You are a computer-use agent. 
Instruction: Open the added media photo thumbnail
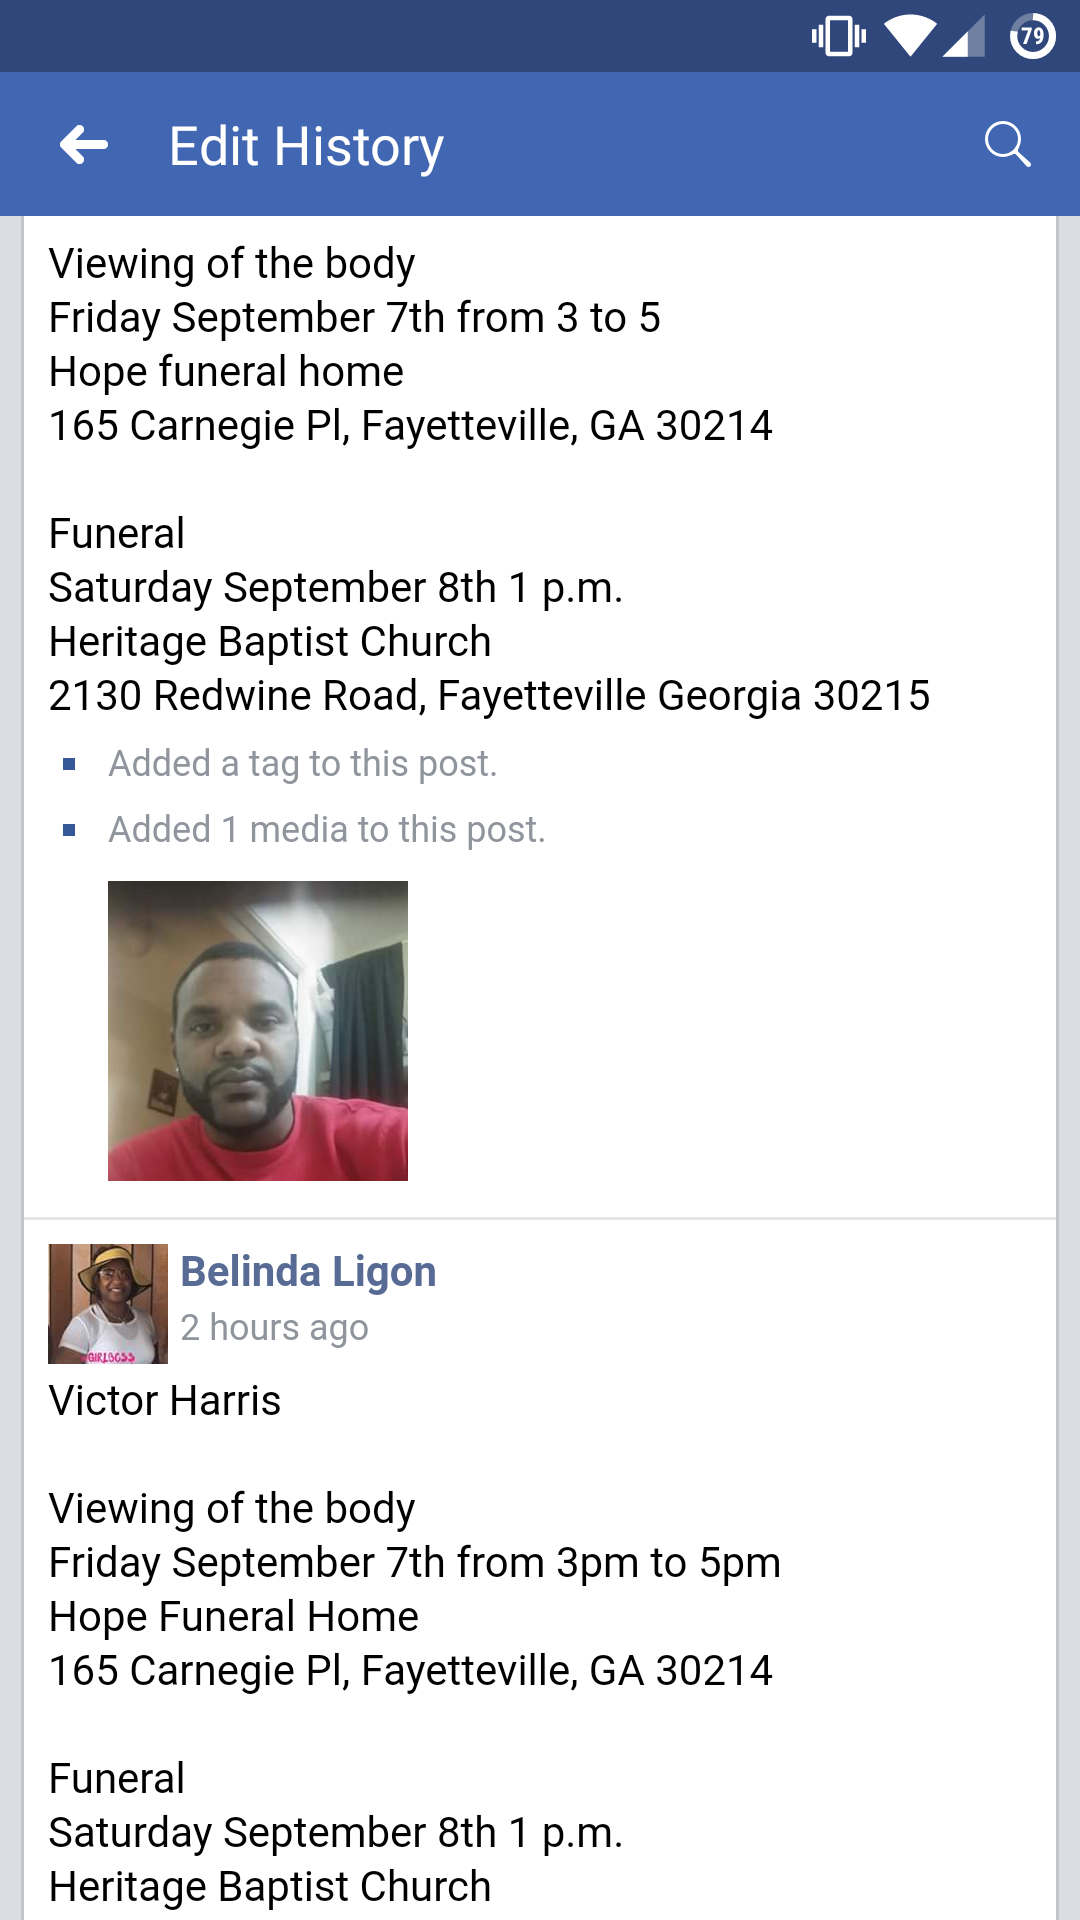(x=258, y=1031)
